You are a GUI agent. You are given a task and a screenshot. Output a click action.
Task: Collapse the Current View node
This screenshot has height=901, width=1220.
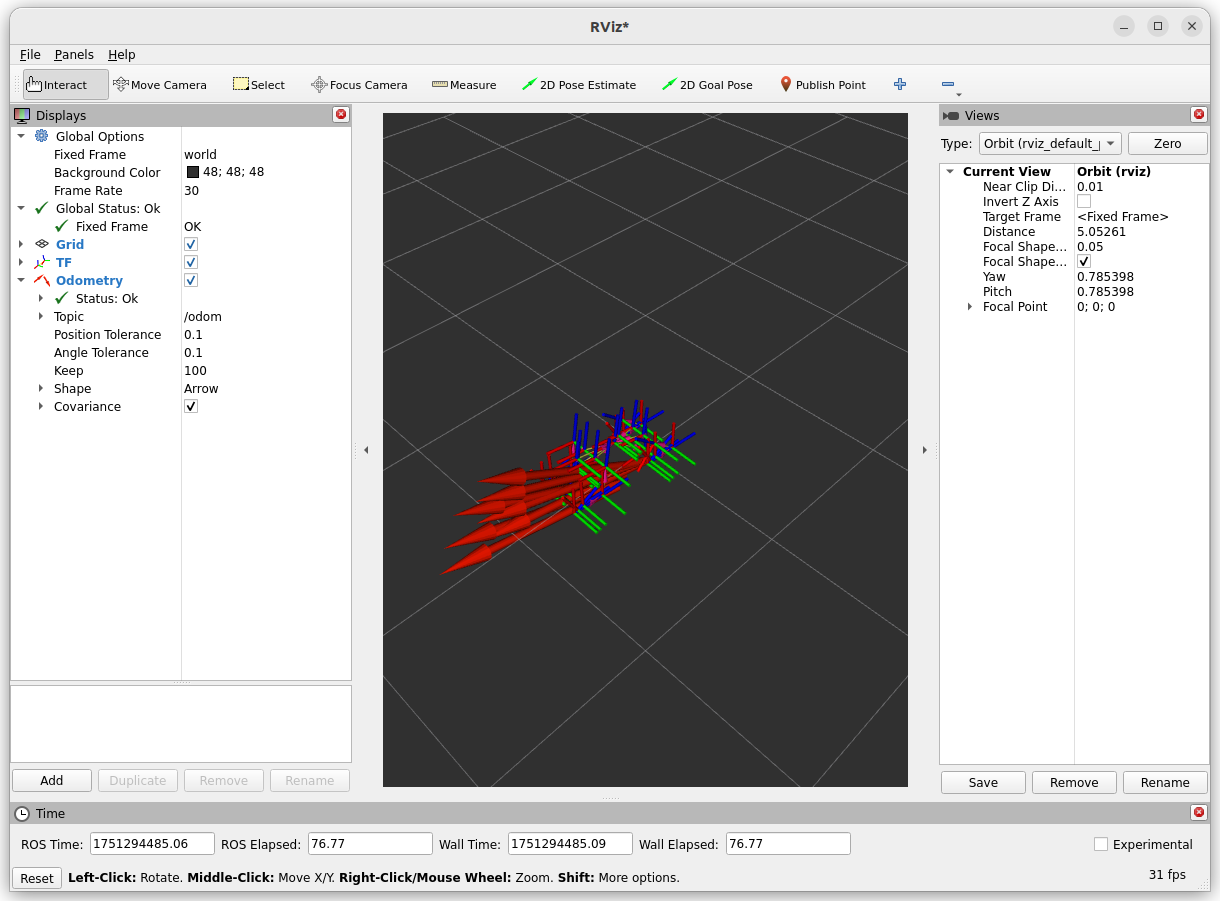pyautogui.click(x=950, y=171)
